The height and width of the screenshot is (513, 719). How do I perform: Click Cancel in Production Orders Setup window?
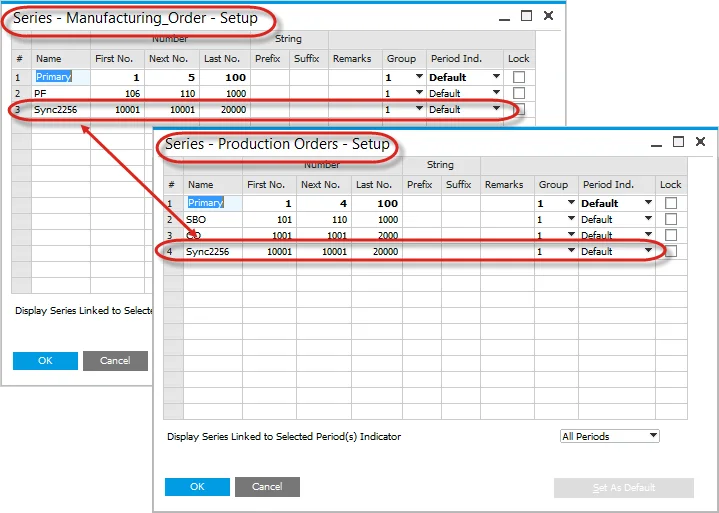[x=267, y=487]
